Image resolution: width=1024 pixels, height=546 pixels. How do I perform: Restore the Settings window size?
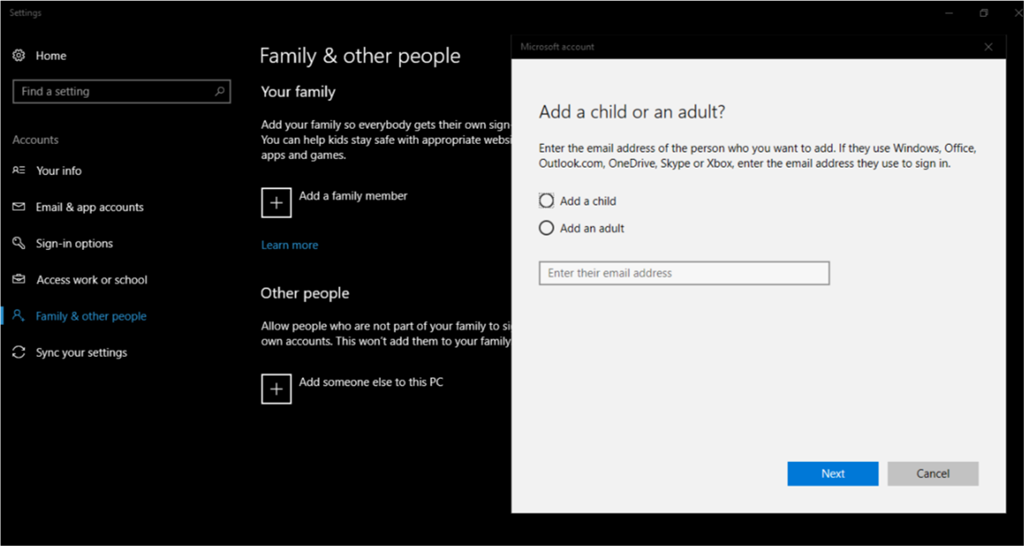click(x=984, y=13)
